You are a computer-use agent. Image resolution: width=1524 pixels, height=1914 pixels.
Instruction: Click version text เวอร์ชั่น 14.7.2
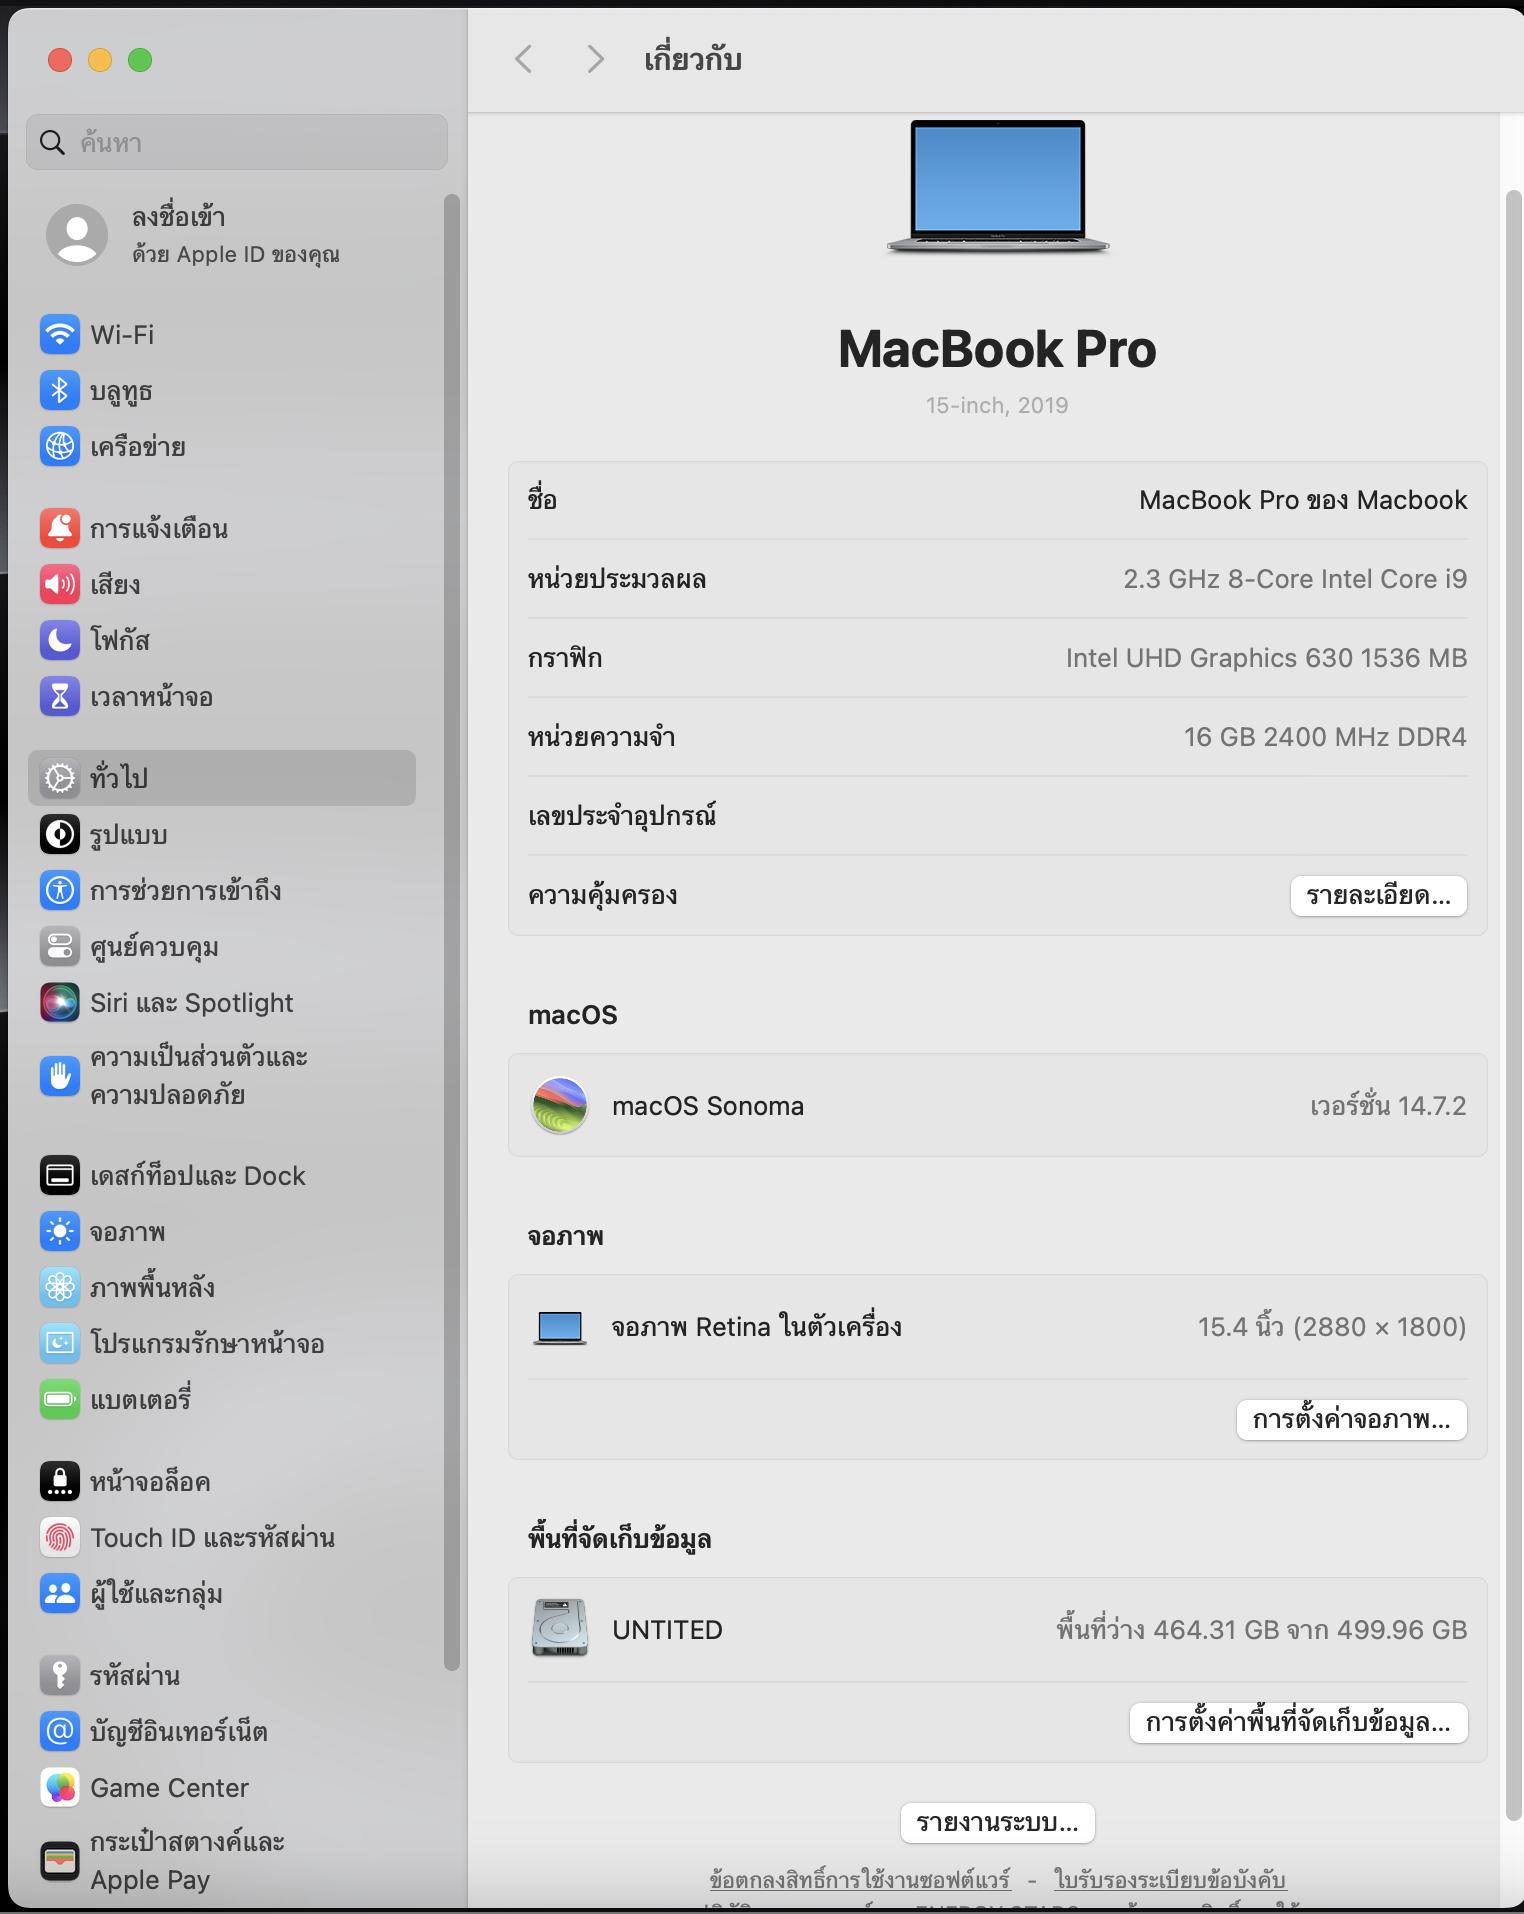coord(1388,1105)
